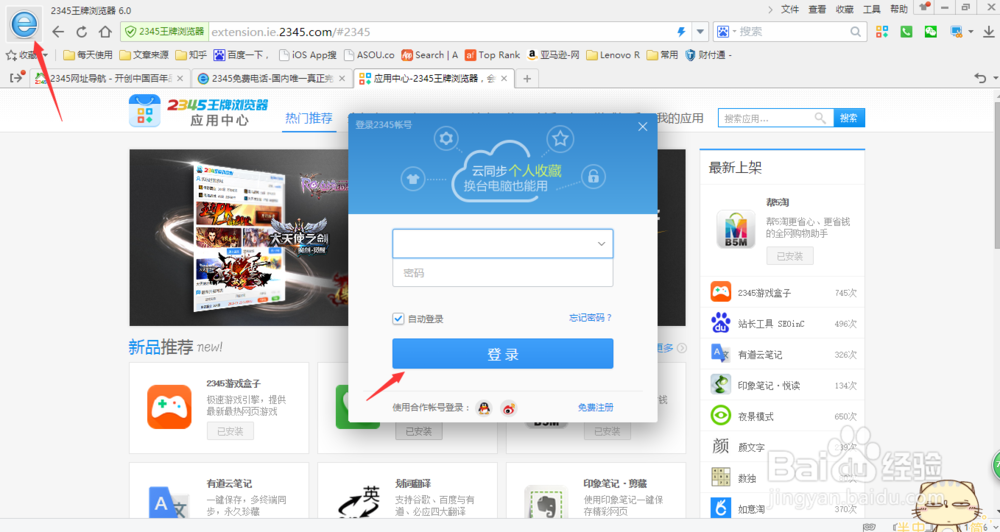The height and width of the screenshot is (532, 1000).
Task: Go back with the back arrow
Action: (58, 31)
